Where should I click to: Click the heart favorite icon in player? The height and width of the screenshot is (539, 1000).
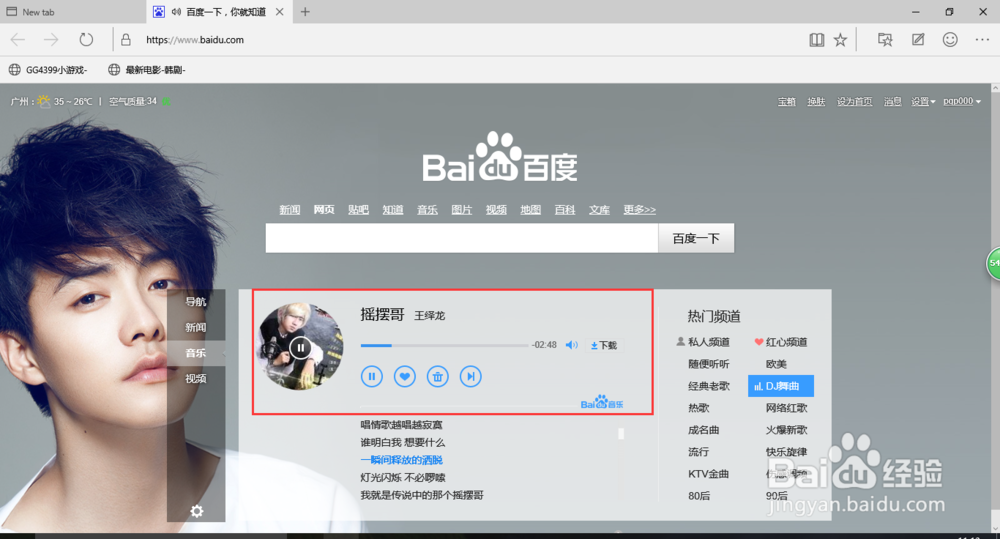point(404,376)
